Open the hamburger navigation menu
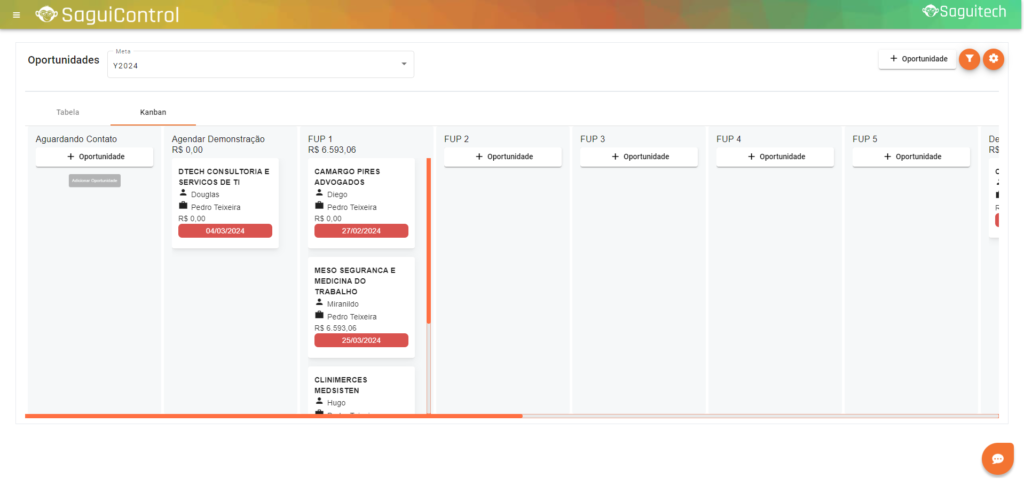The height and width of the screenshot is (485, 1024). pos(16,15)
